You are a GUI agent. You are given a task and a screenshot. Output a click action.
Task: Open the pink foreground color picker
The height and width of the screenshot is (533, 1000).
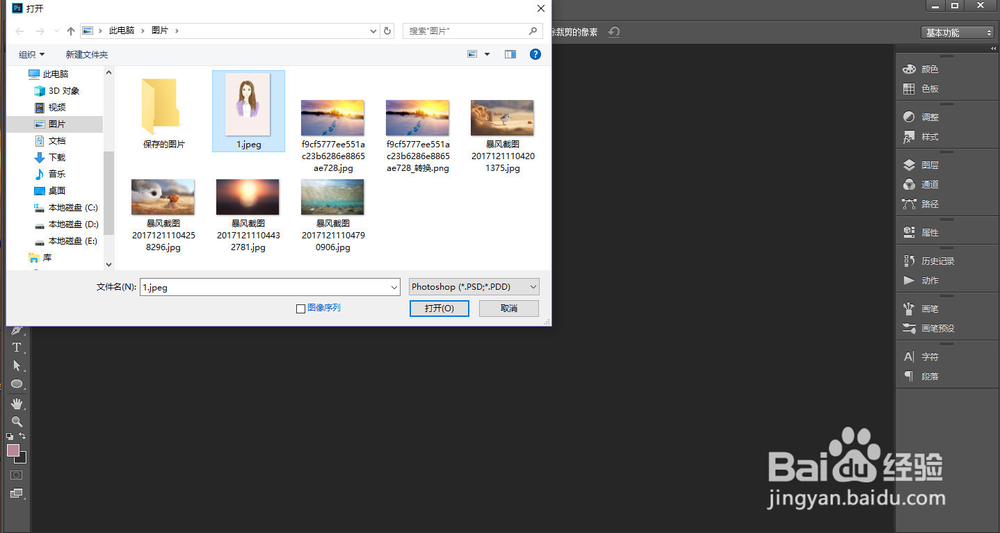coord(13,450)
